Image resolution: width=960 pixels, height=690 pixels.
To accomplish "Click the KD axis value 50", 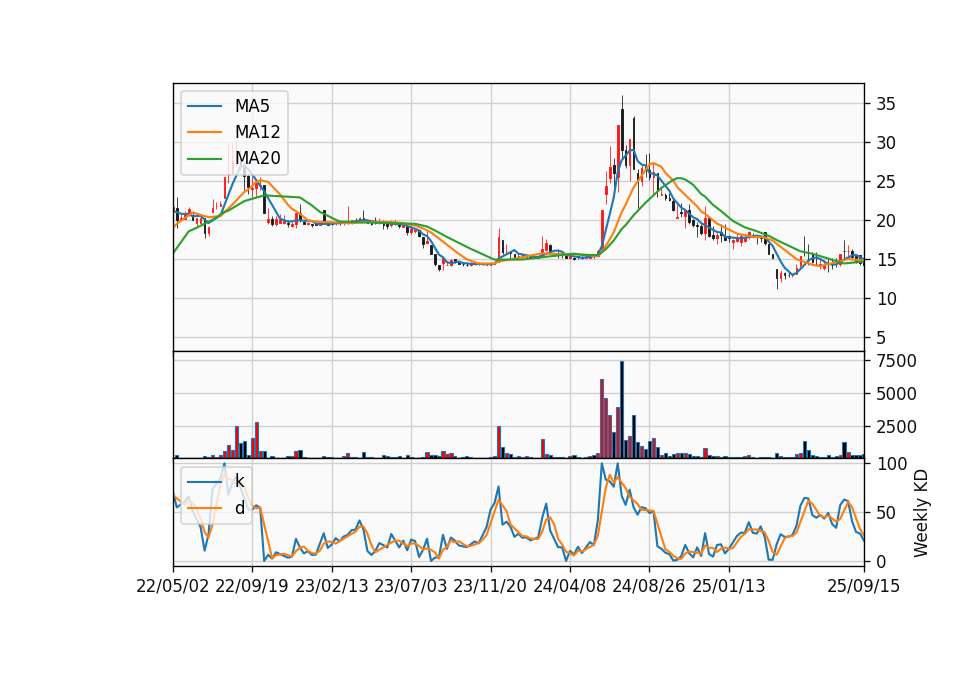I will coord(885,512).
